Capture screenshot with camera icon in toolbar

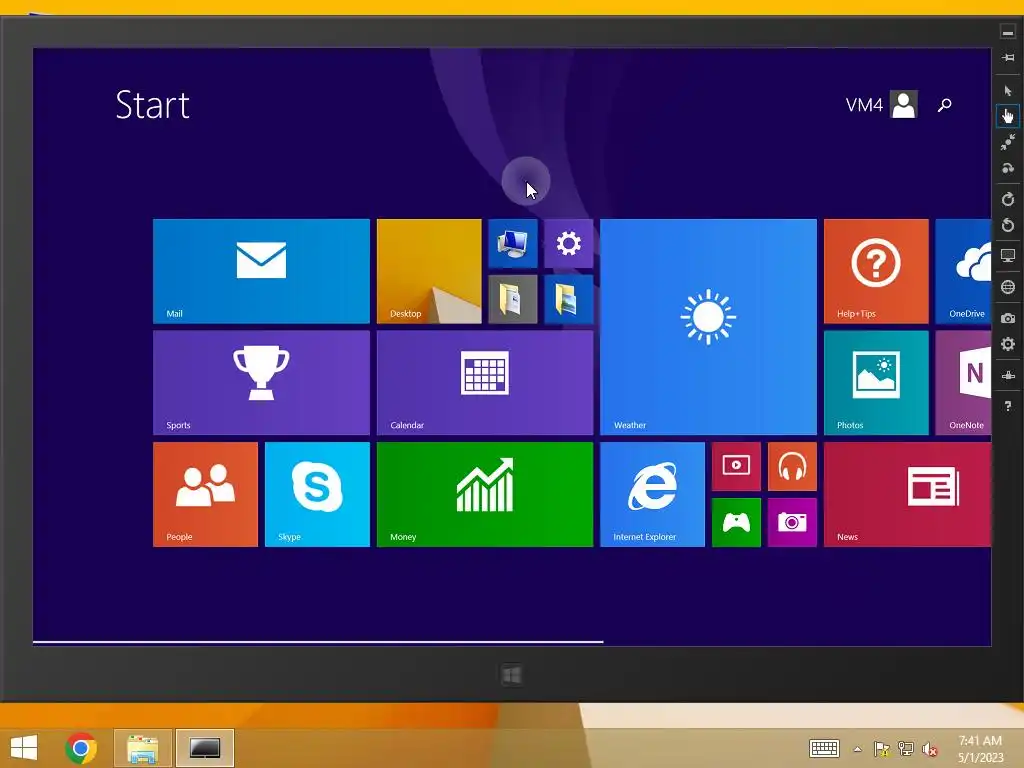point(1008,318)
